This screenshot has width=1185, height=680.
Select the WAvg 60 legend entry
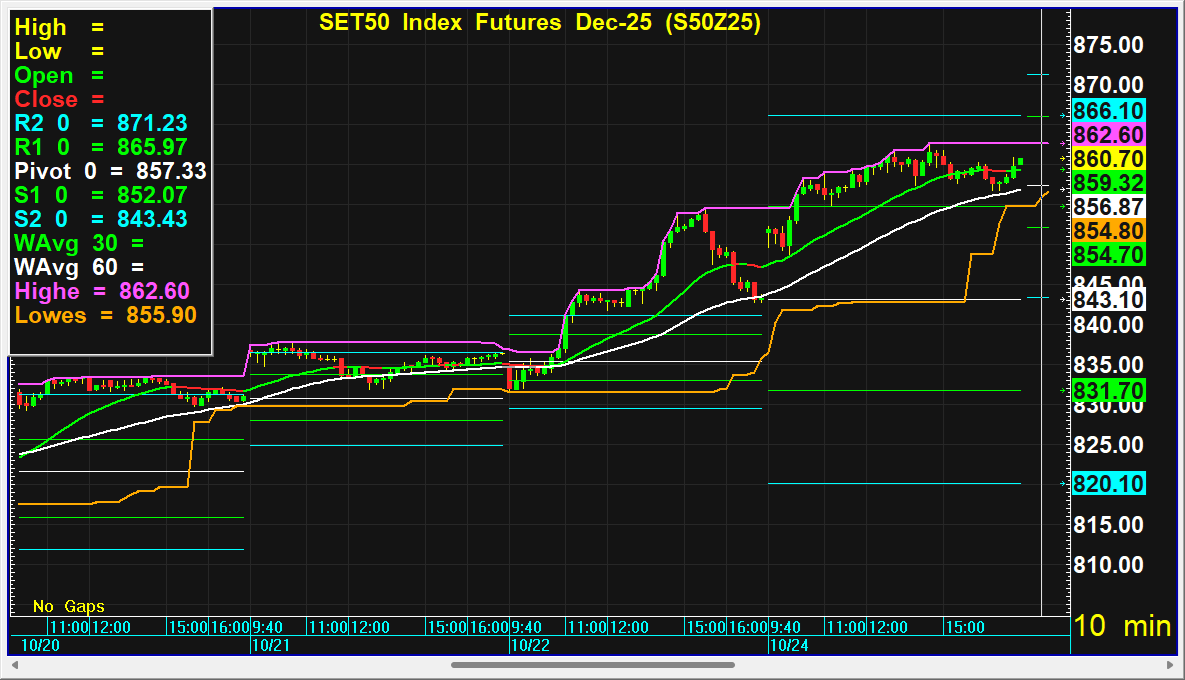(x=79, y=266)
